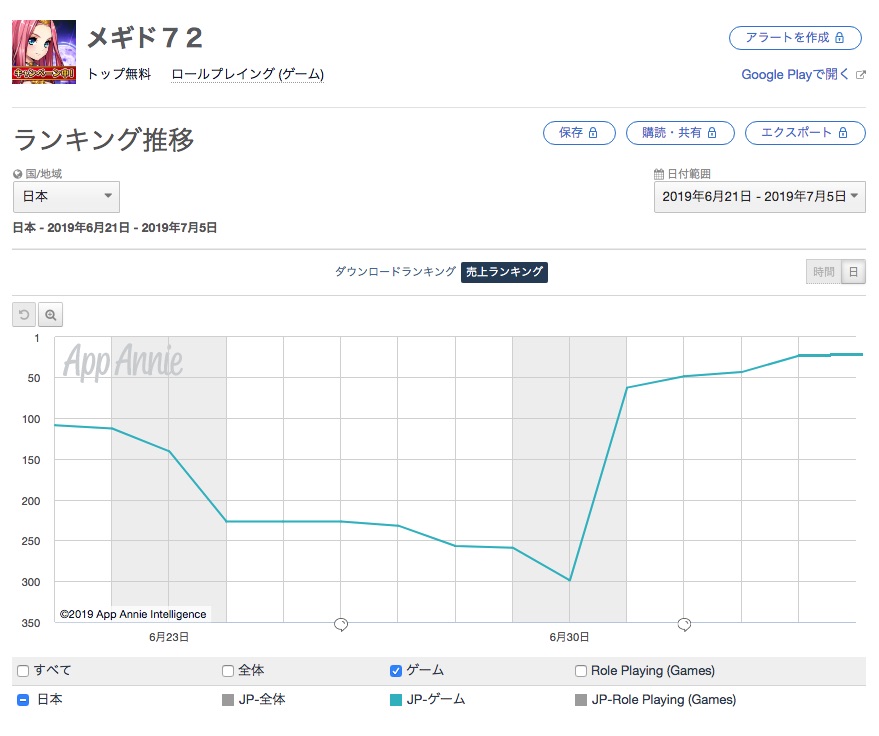Click the ©2019 App Annie Intelligence text
This screenshot has width=879, height=736.
(x=133, y=614)
